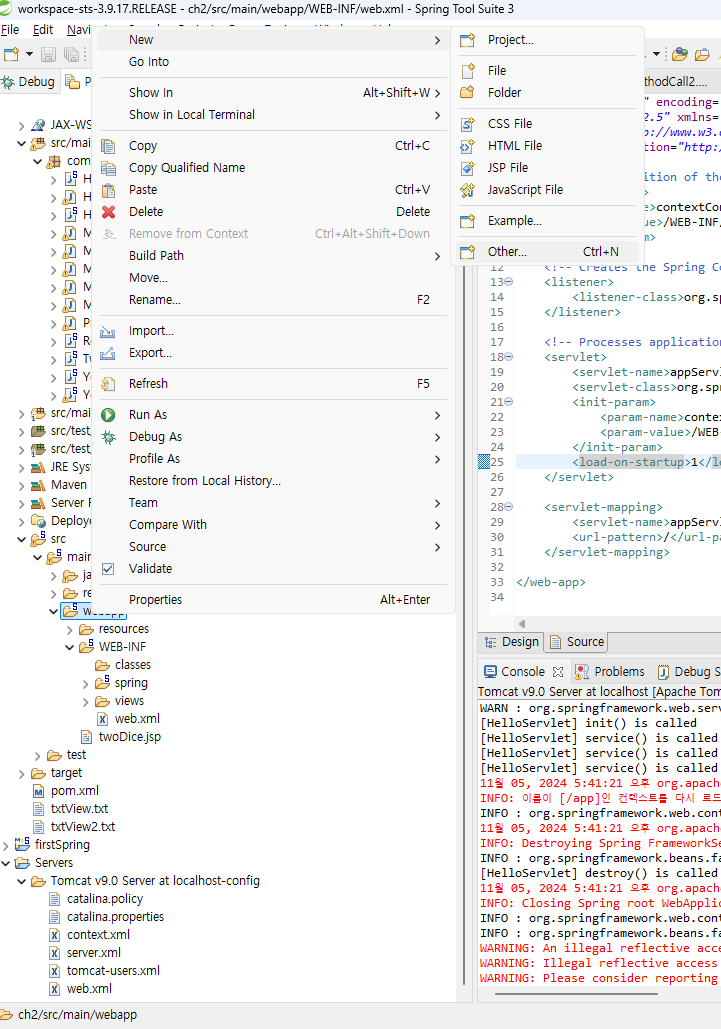Image resolution: width=721 pixels, height=1029 pixels.
Task: Click the Open Type toolbar icon with colored spheres
Action: pos(680,54)
